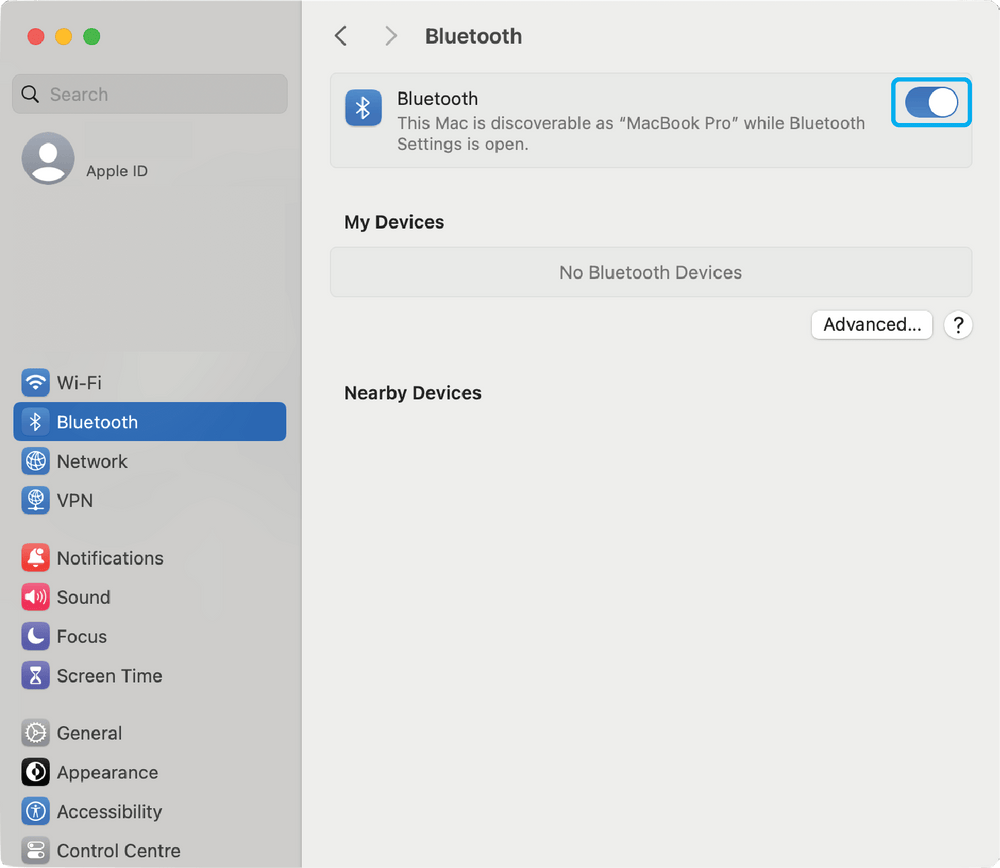Turn off the Bluetooth toggle switch
Image resolution: width=1000 pixels, height=868 pixels.
931,102
